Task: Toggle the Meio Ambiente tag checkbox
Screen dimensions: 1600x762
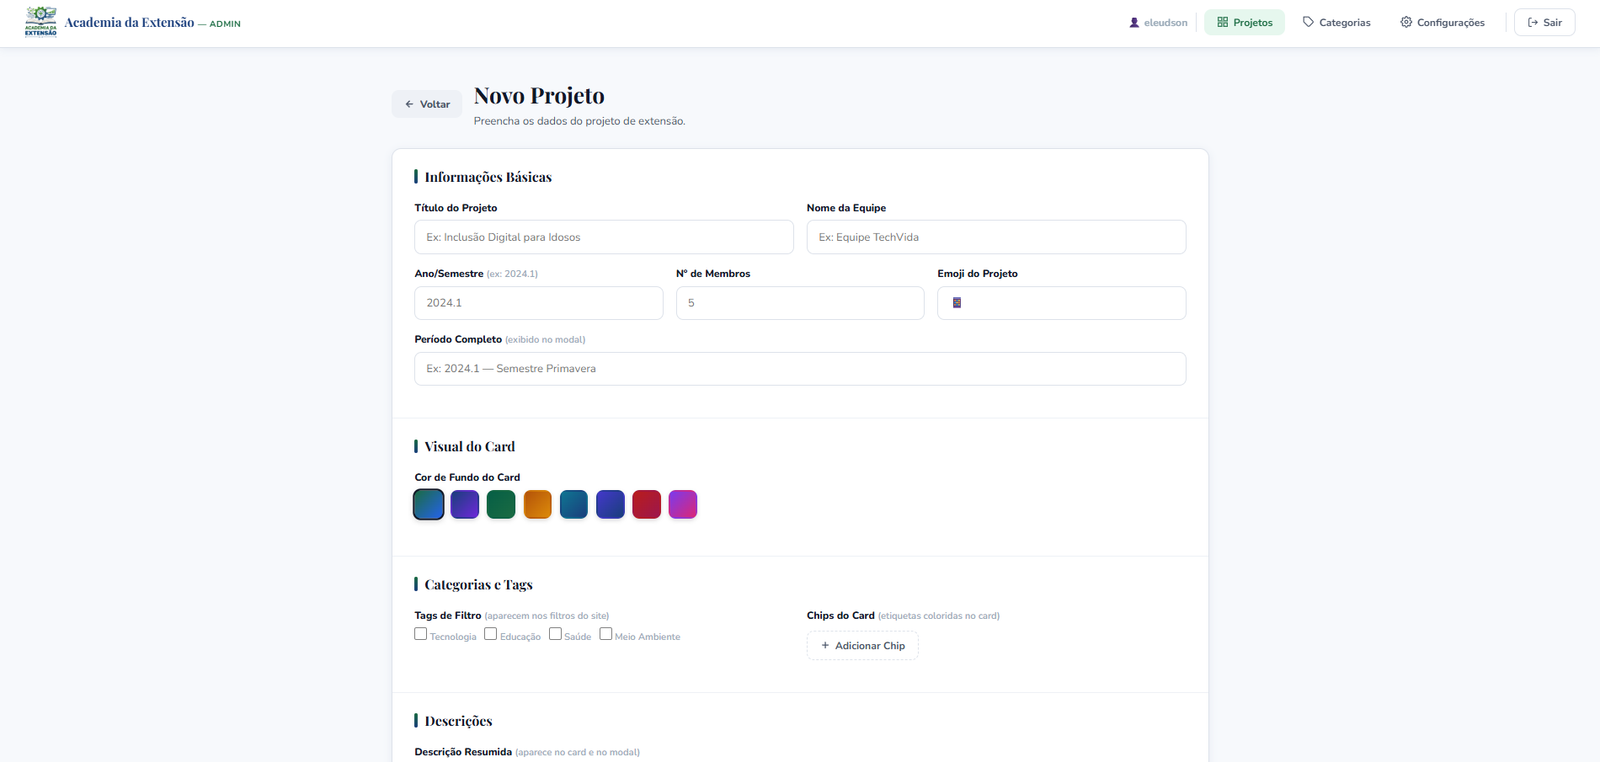Action: point(606,634)
